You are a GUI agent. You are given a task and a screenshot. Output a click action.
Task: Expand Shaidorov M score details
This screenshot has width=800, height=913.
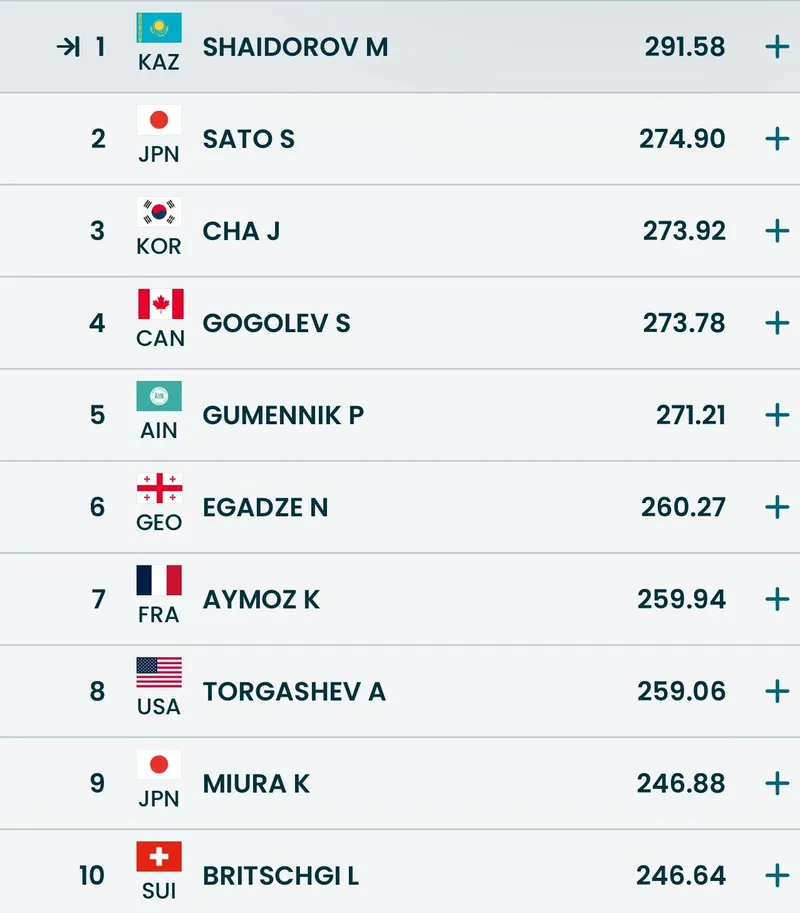[777, 47]
